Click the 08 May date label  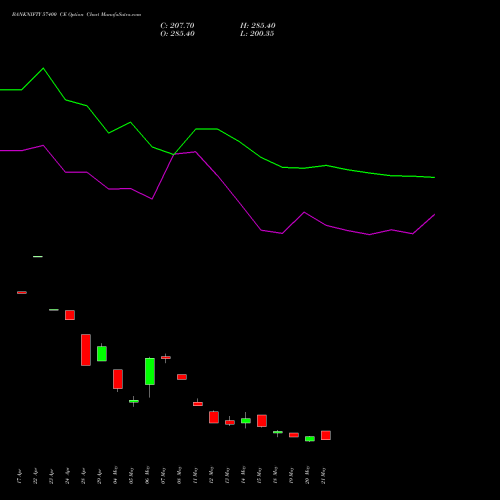coord(179,475)
